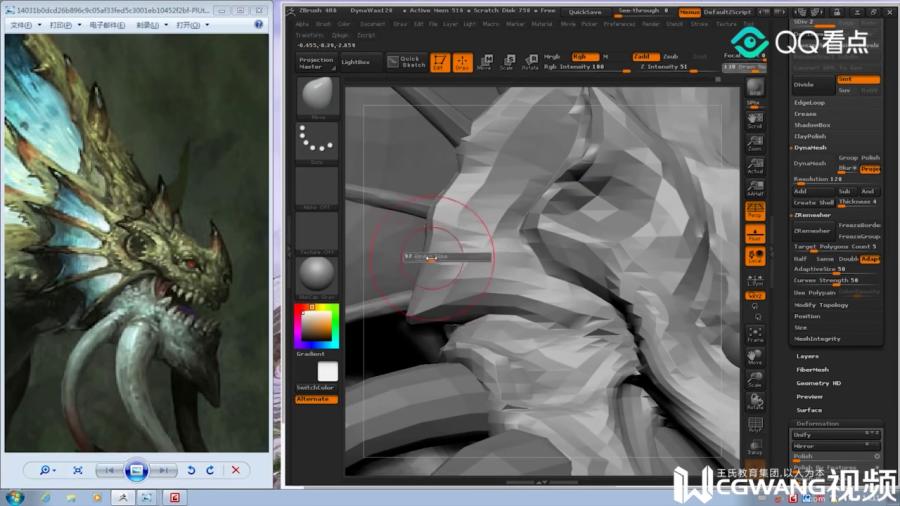
Task: Toggle the Floor grid button
Action: [755, 233]
